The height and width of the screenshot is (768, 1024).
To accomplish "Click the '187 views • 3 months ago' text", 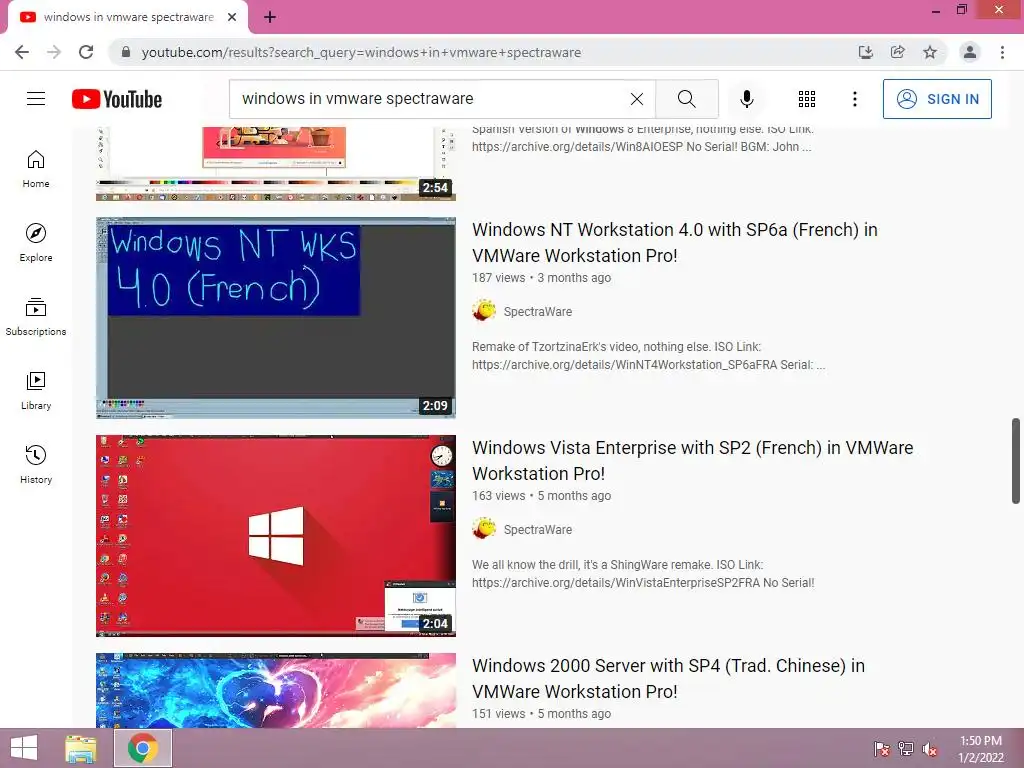I will 541,278.
